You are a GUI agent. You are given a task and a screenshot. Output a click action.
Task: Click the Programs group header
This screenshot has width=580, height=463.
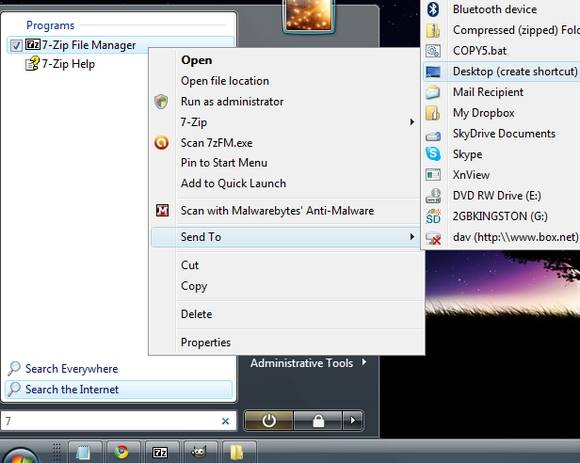pos(50,25)
